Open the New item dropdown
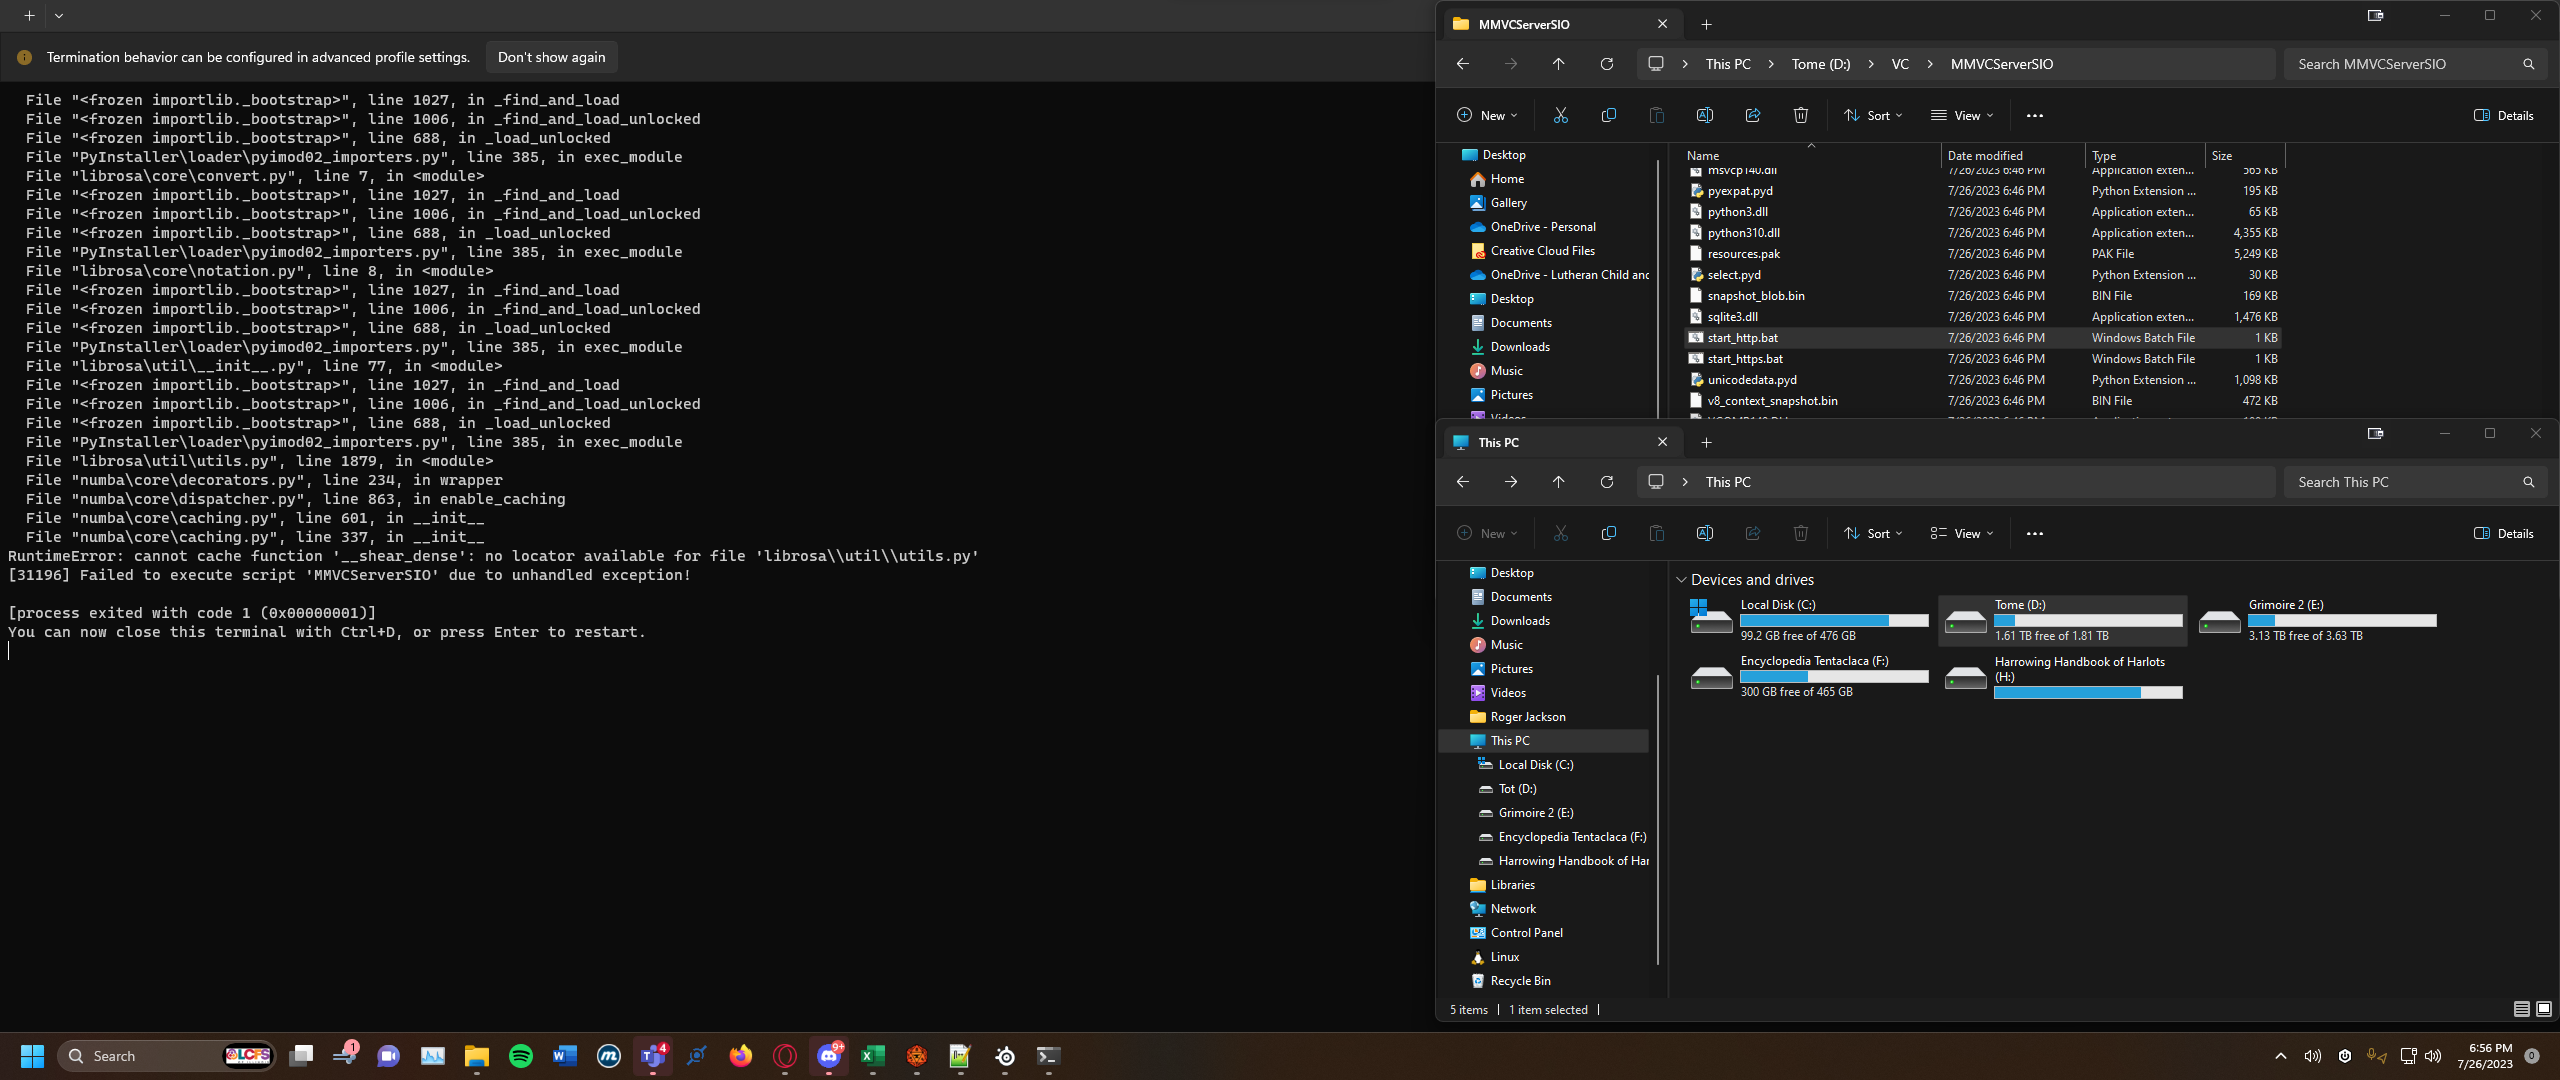The width and height of the screenshot is (2560, 1080). pos(1487,115)
